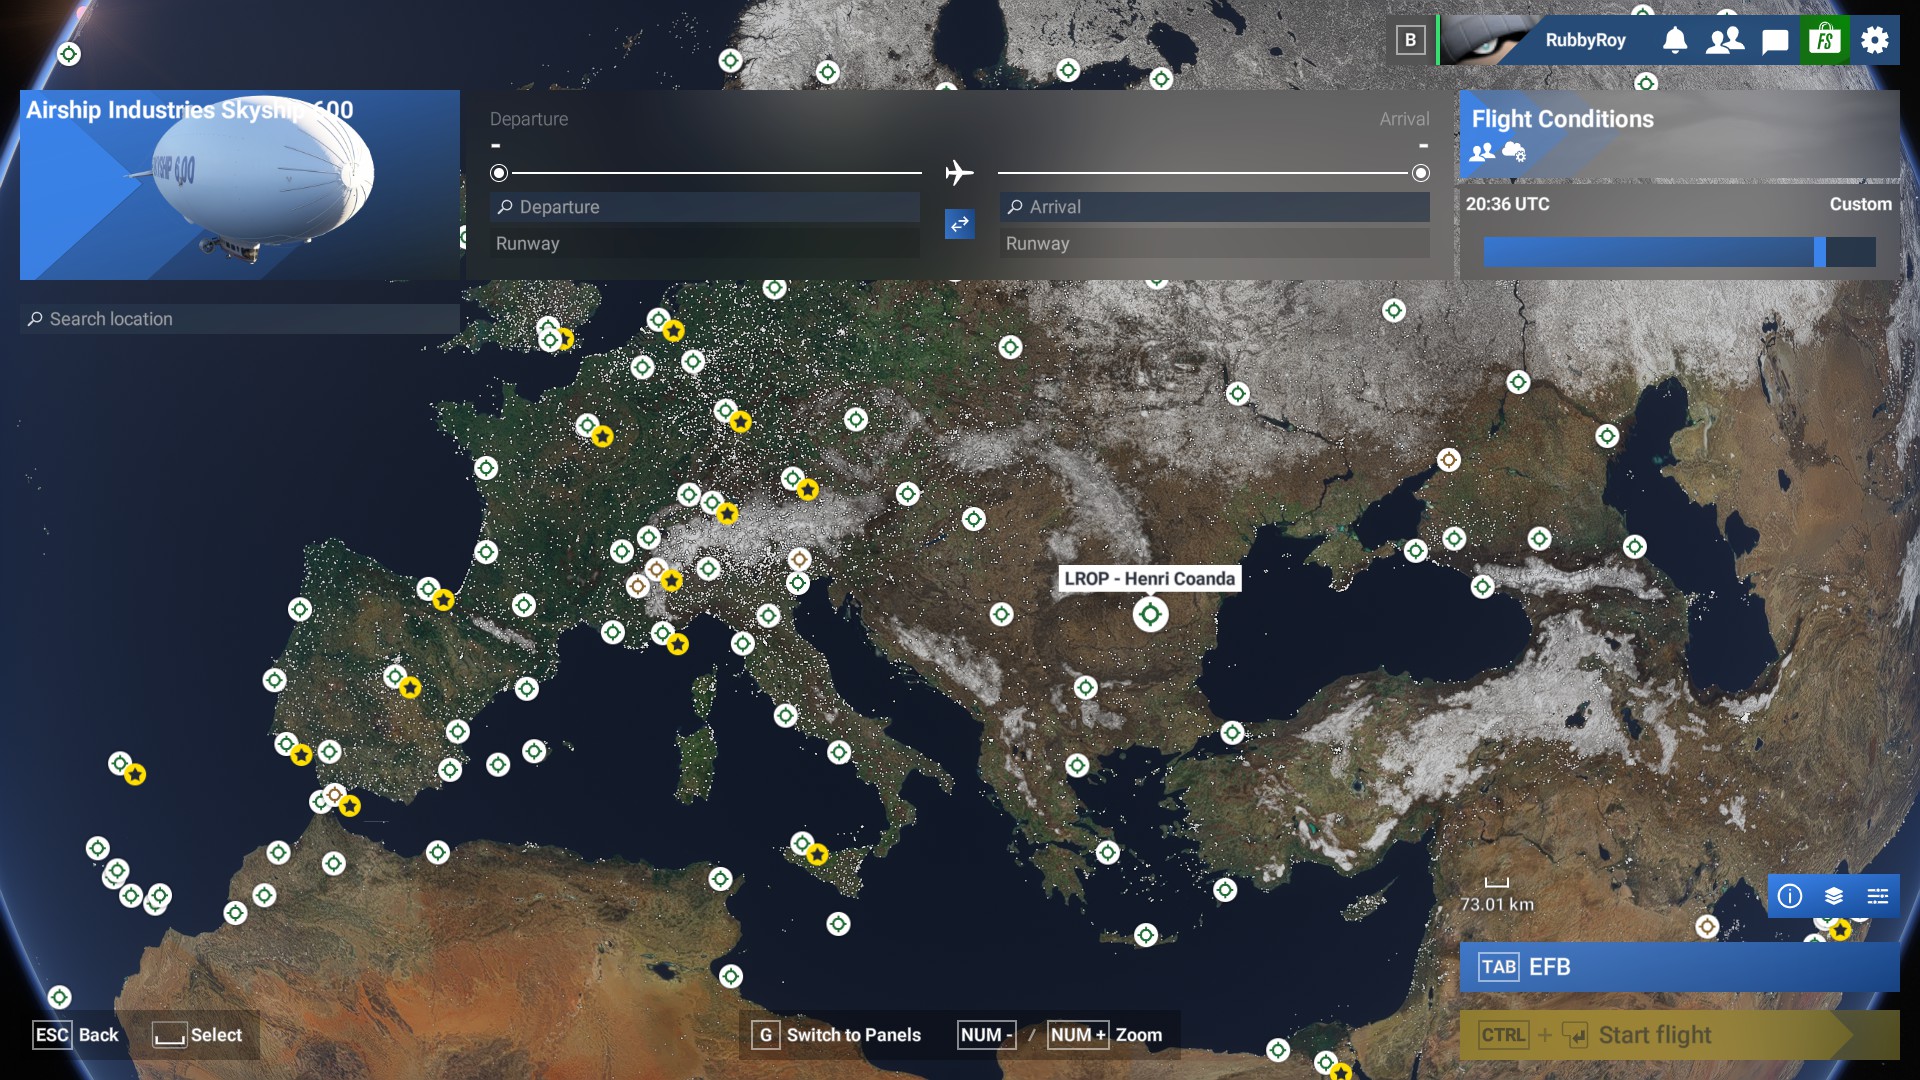1920x1080 pixels.
Task: Select the Airship Industries Skyship aircraft thumbnail
Action: click(x=239, y=185)
